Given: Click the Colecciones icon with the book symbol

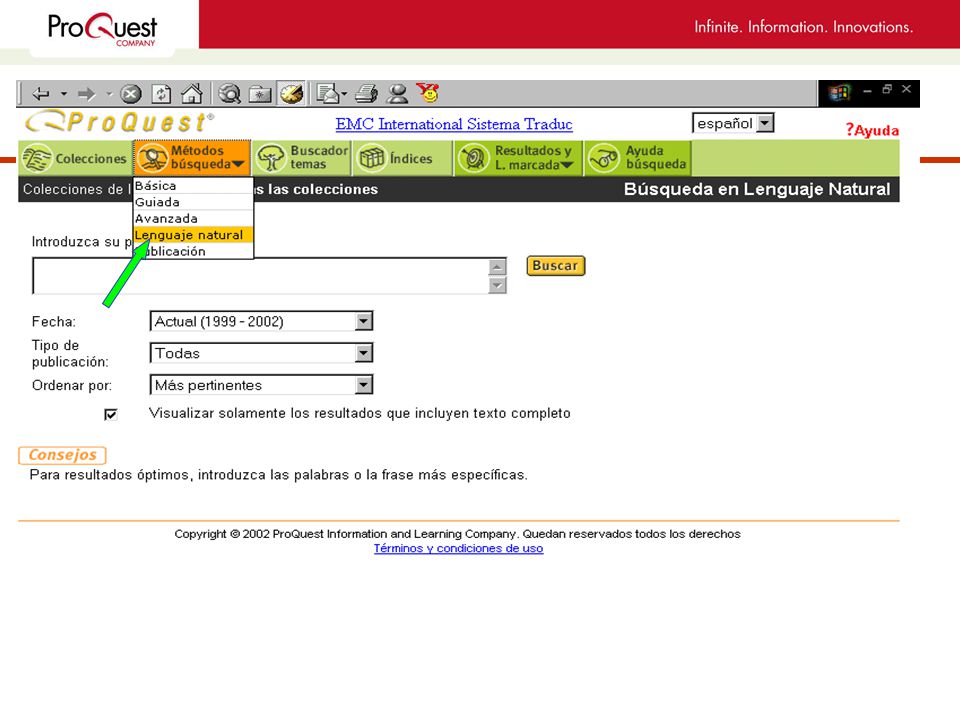Looking at the screenshot, I should 37,159.
